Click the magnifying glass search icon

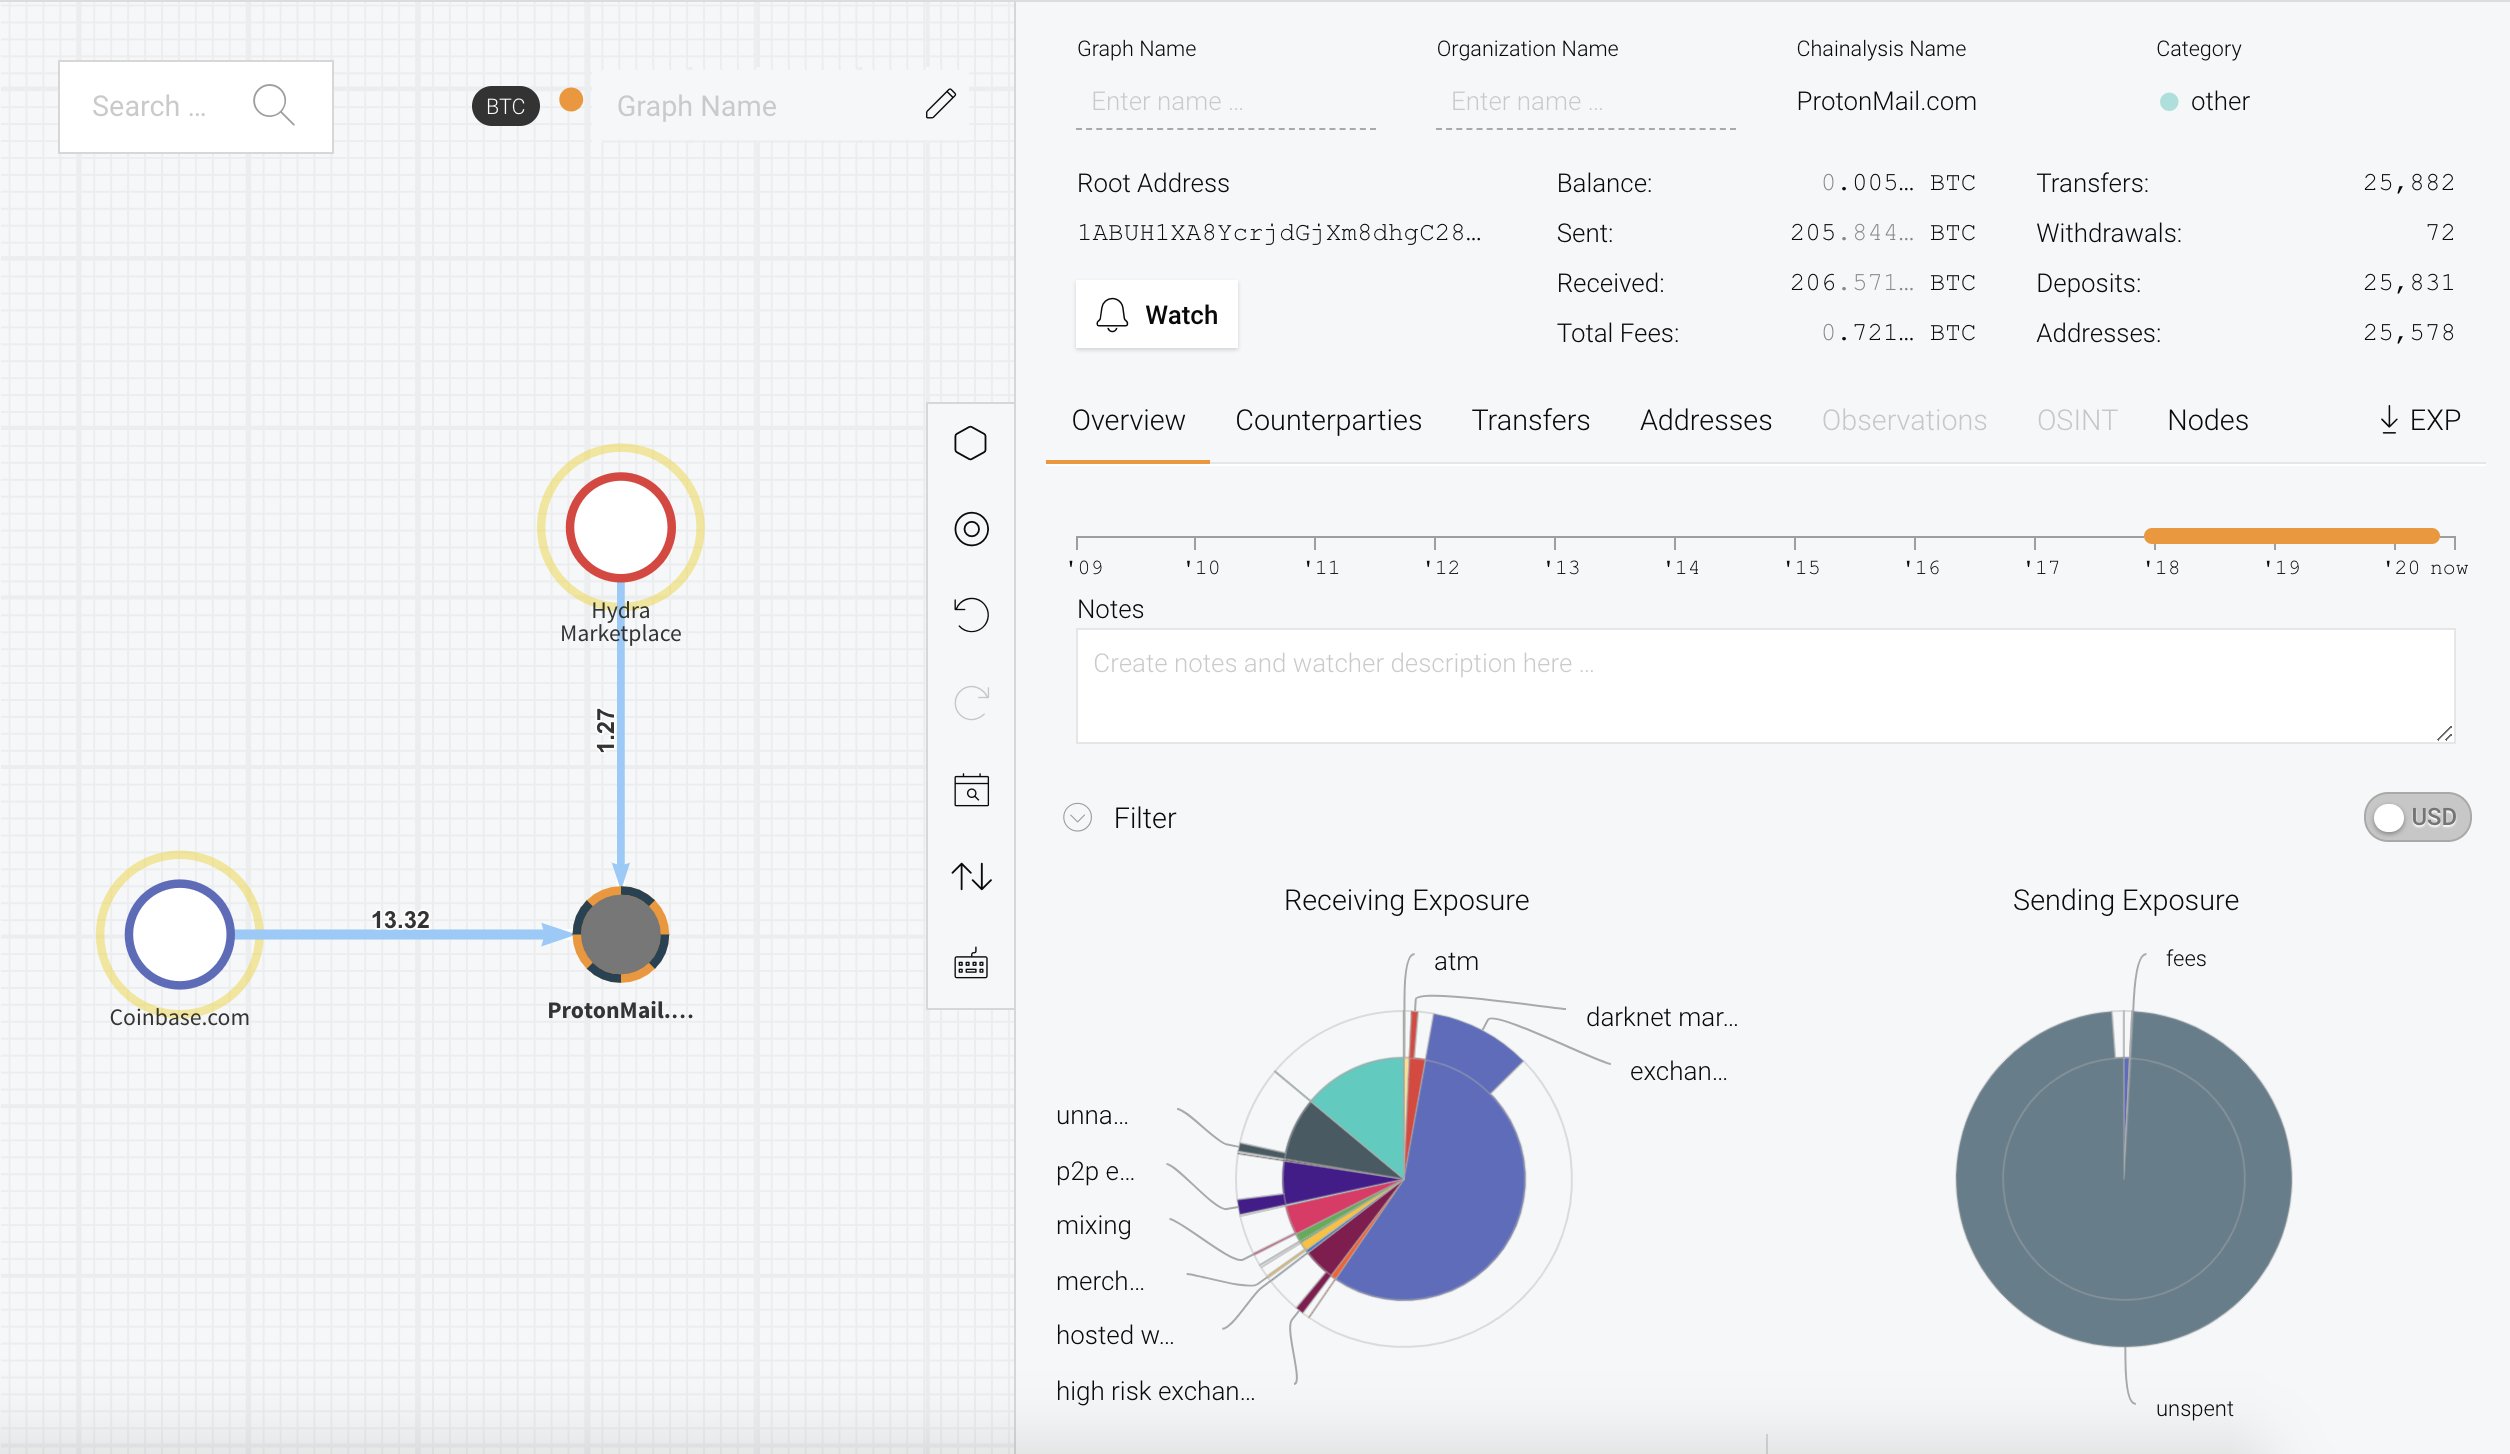coord(273,105)
